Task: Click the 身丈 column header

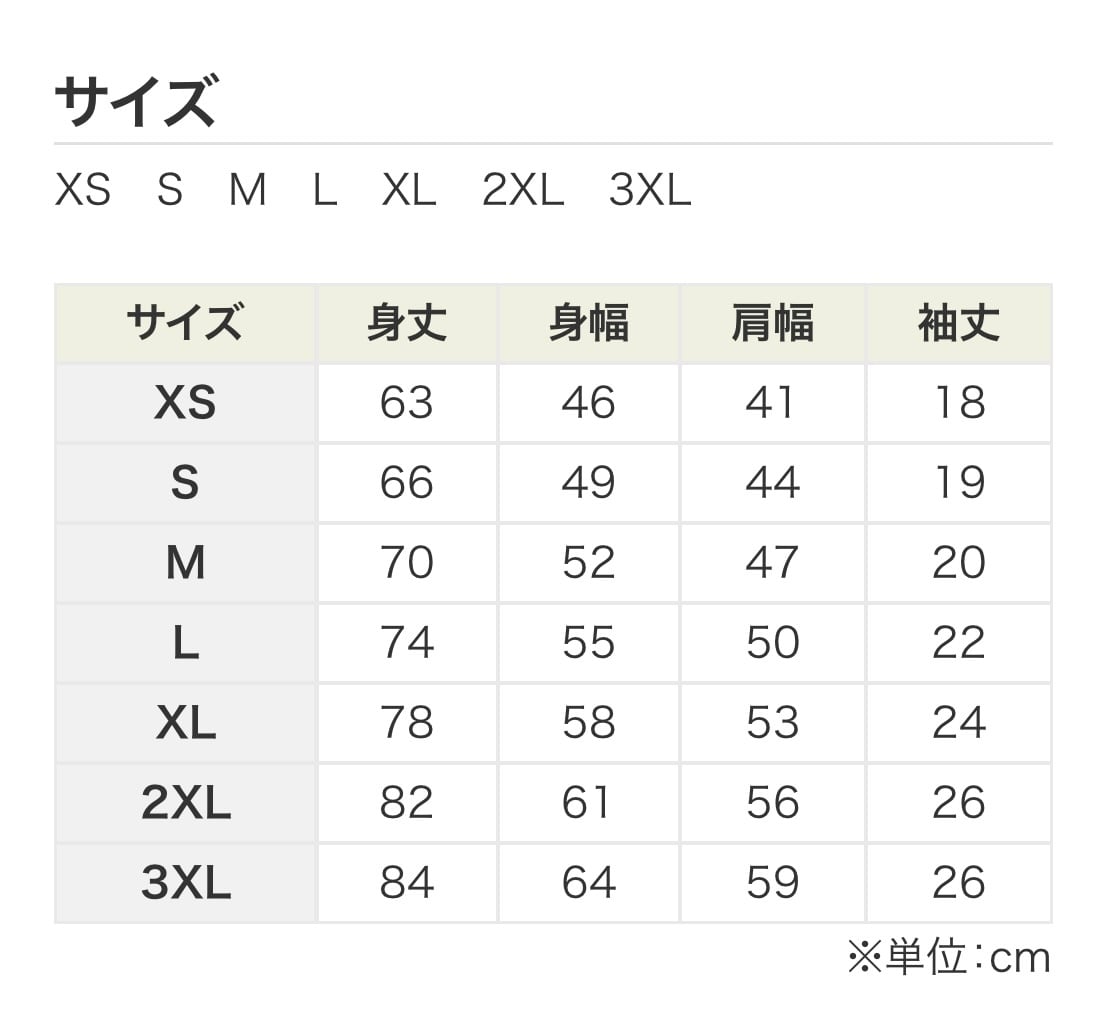Action: 406,324
